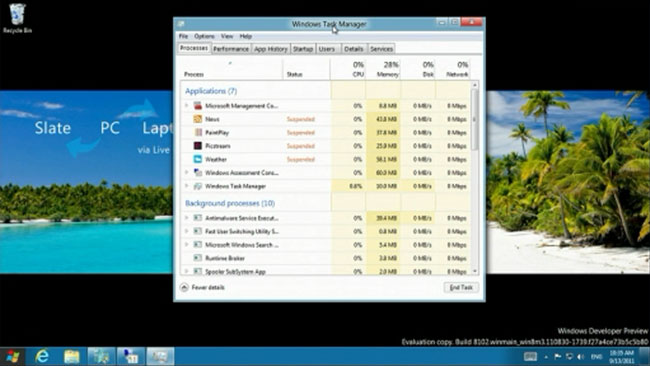Screen dimensions: 650x366
Task: Click the ENG input language indicator
Action: click(597, 357)
